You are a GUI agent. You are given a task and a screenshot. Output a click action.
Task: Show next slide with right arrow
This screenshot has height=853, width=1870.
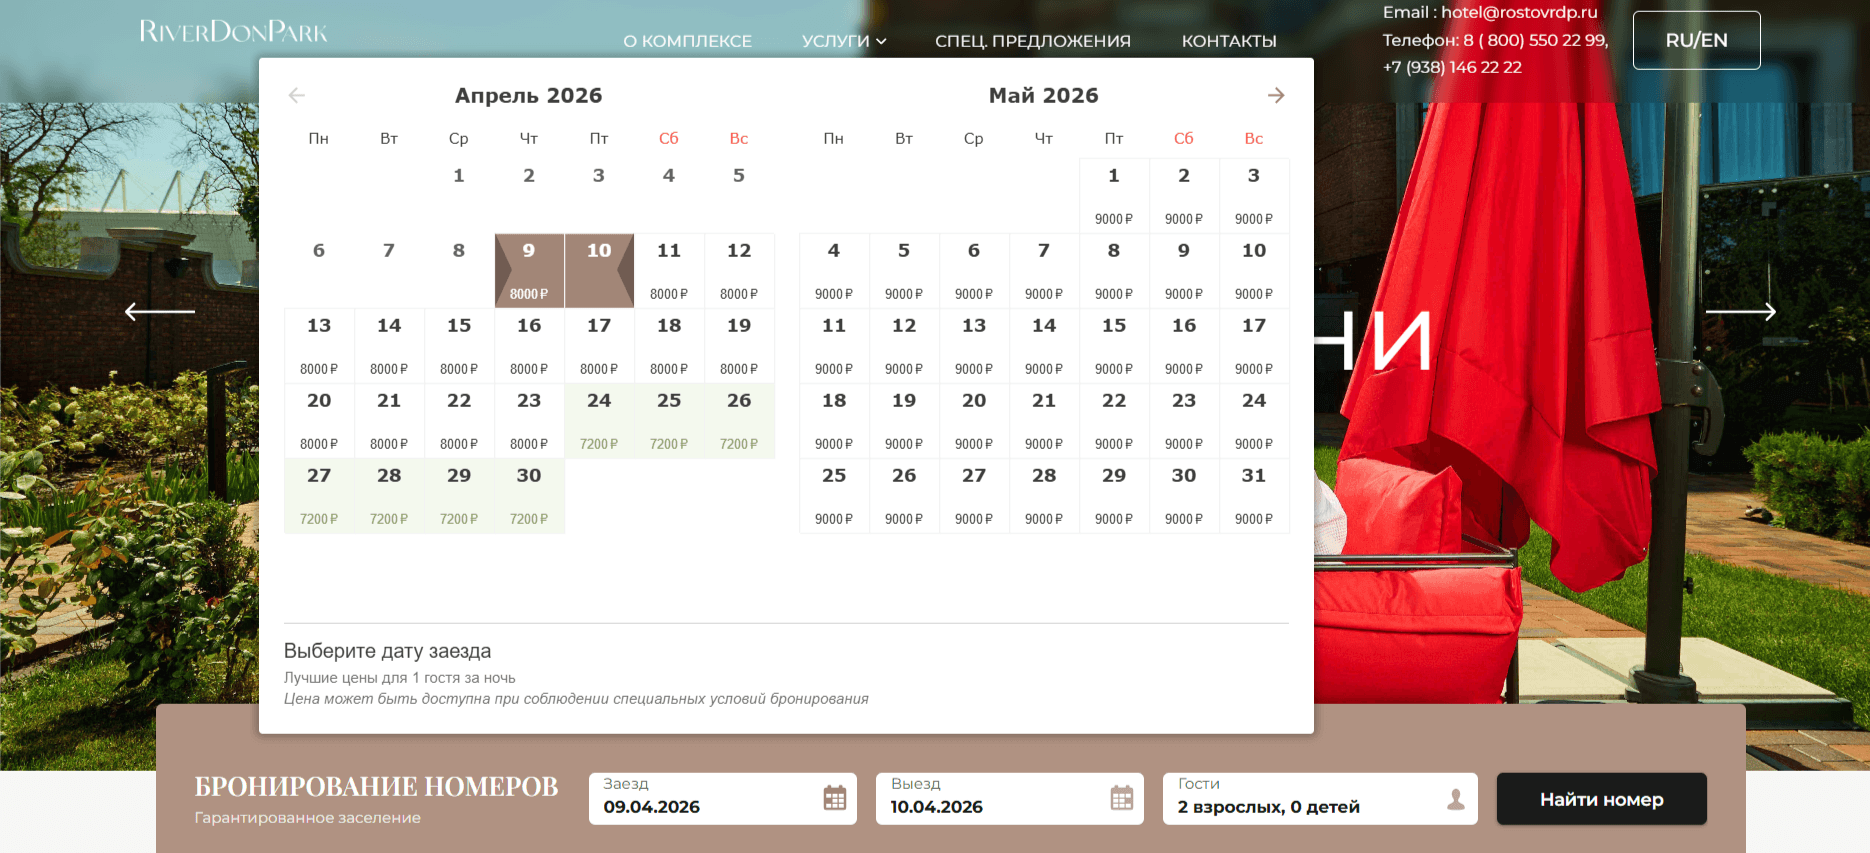pyautogui.click(x=1741, y=311)
